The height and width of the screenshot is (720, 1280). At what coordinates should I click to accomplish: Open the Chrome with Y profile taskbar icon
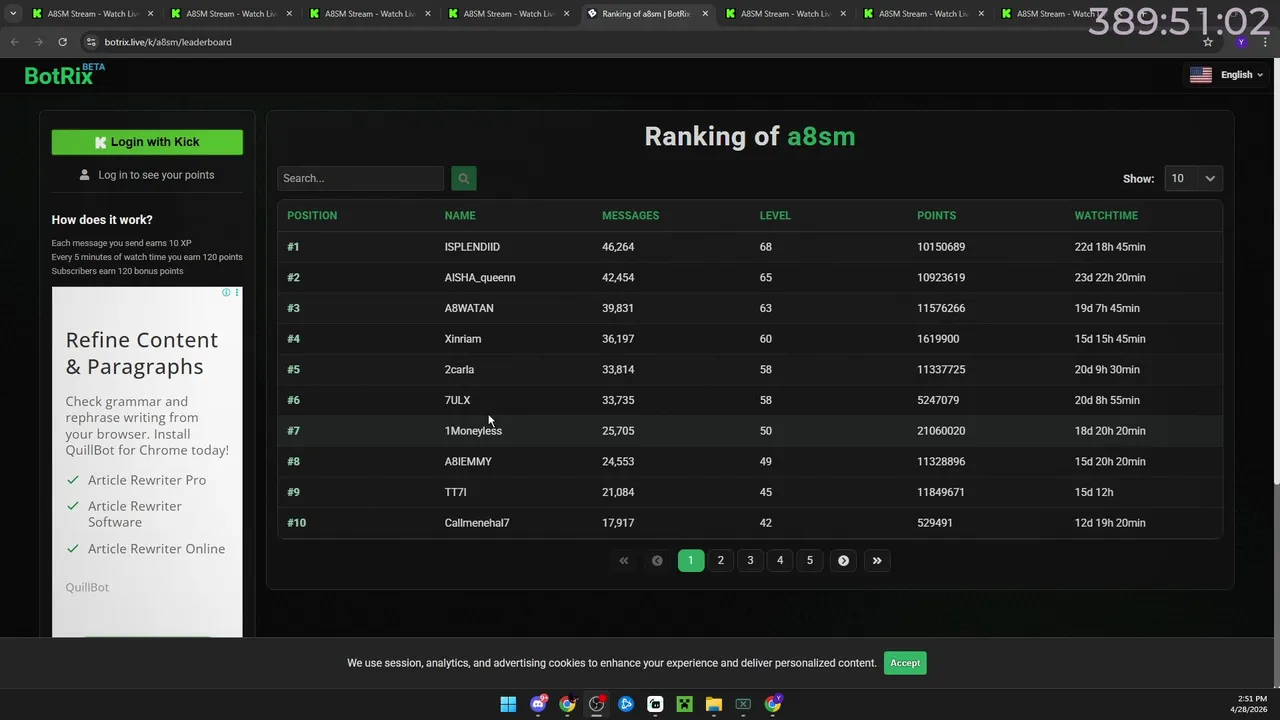(773, 704)
